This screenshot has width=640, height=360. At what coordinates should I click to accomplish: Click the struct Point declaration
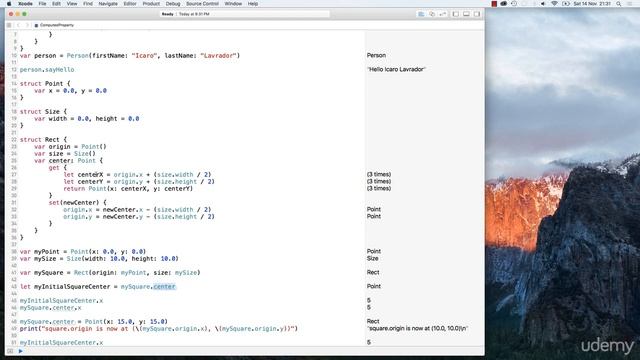45,84
